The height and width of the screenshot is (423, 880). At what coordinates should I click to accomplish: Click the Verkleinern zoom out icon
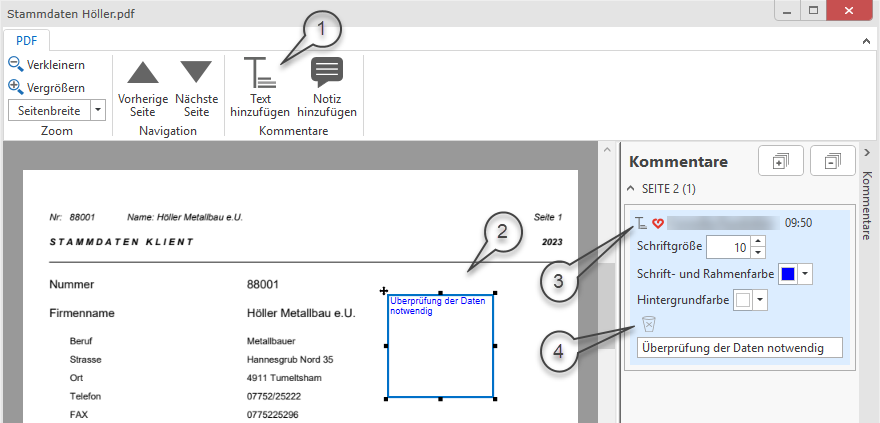pyautogui.click(x=16, y=64)
